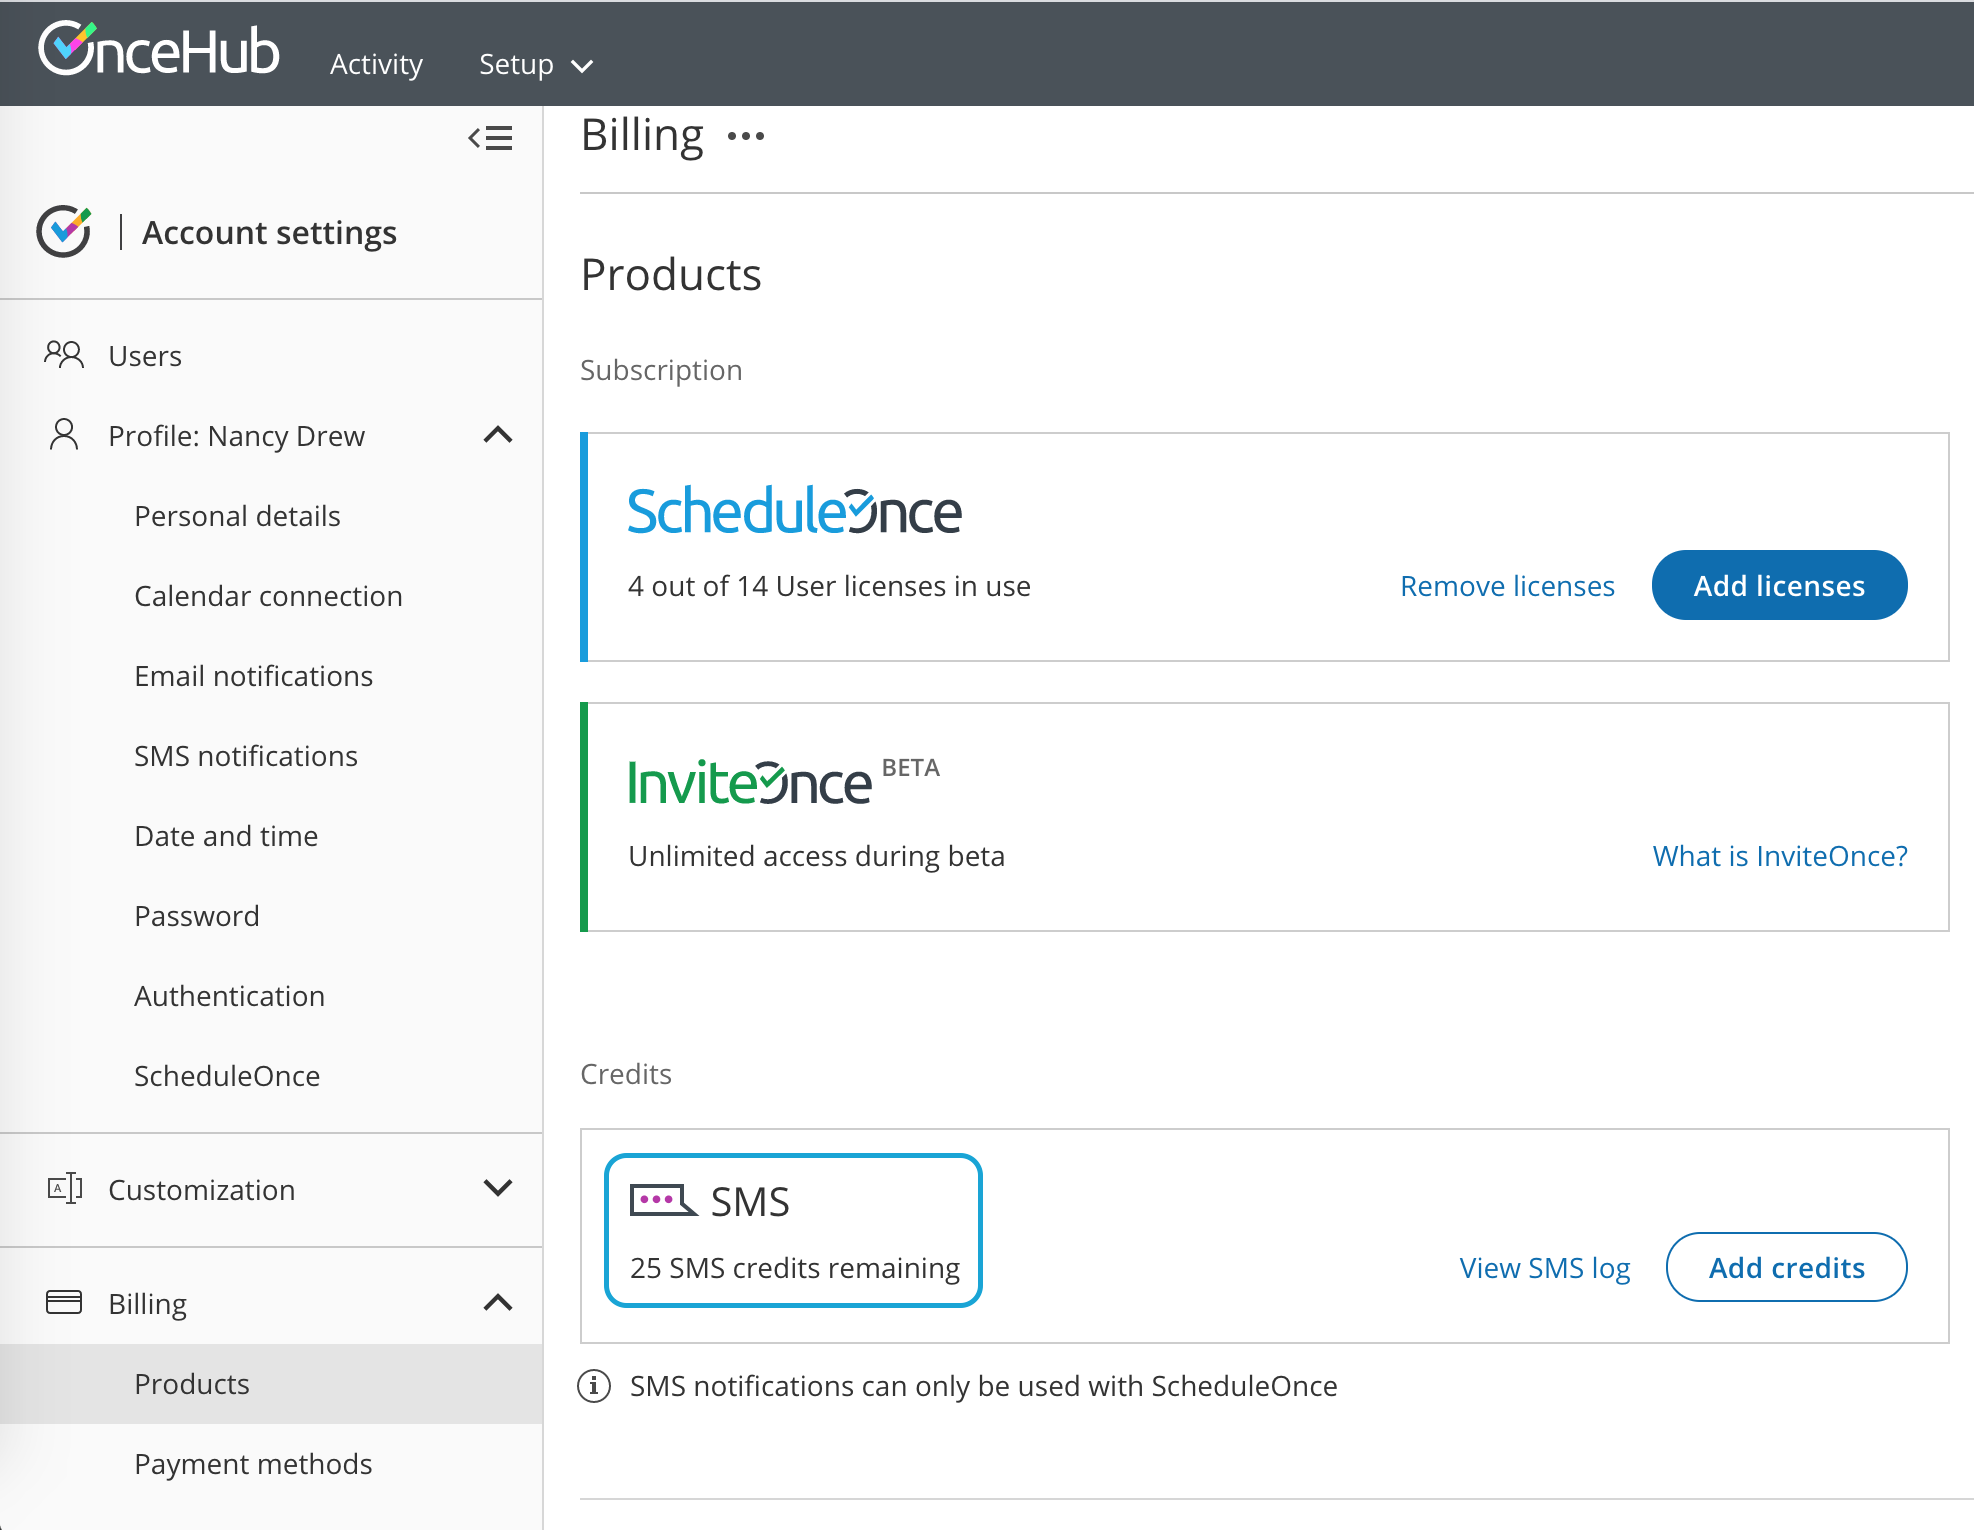This screenshot has width=1974, height=1530.
Task: Open Payment methods in the sidebar
Action: tap(253, 1464)
